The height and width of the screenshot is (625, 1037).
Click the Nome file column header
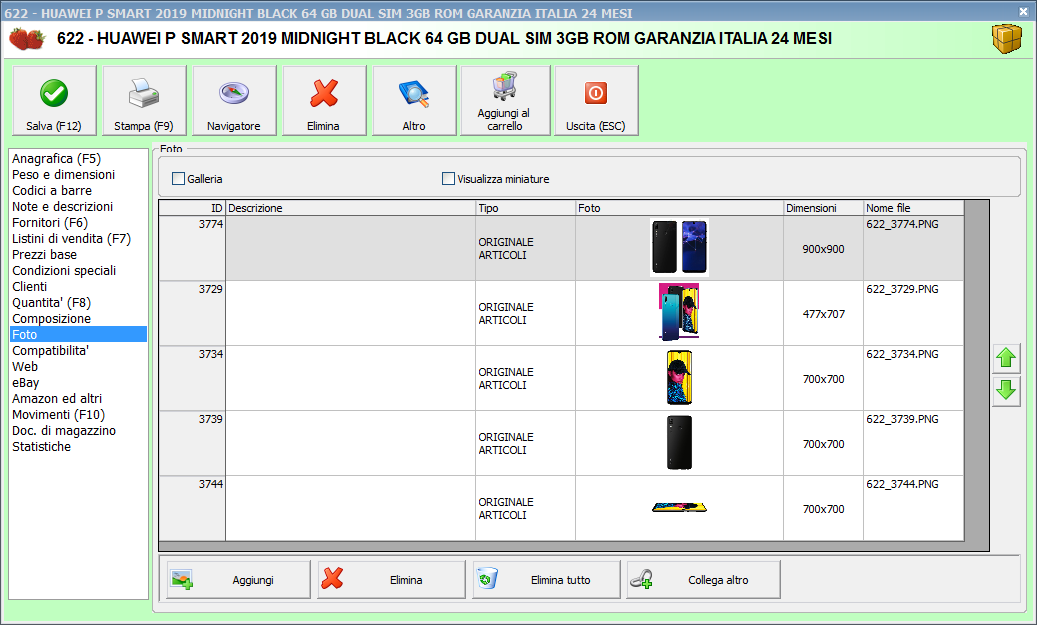pyautogui.click(x=914, y=208)
